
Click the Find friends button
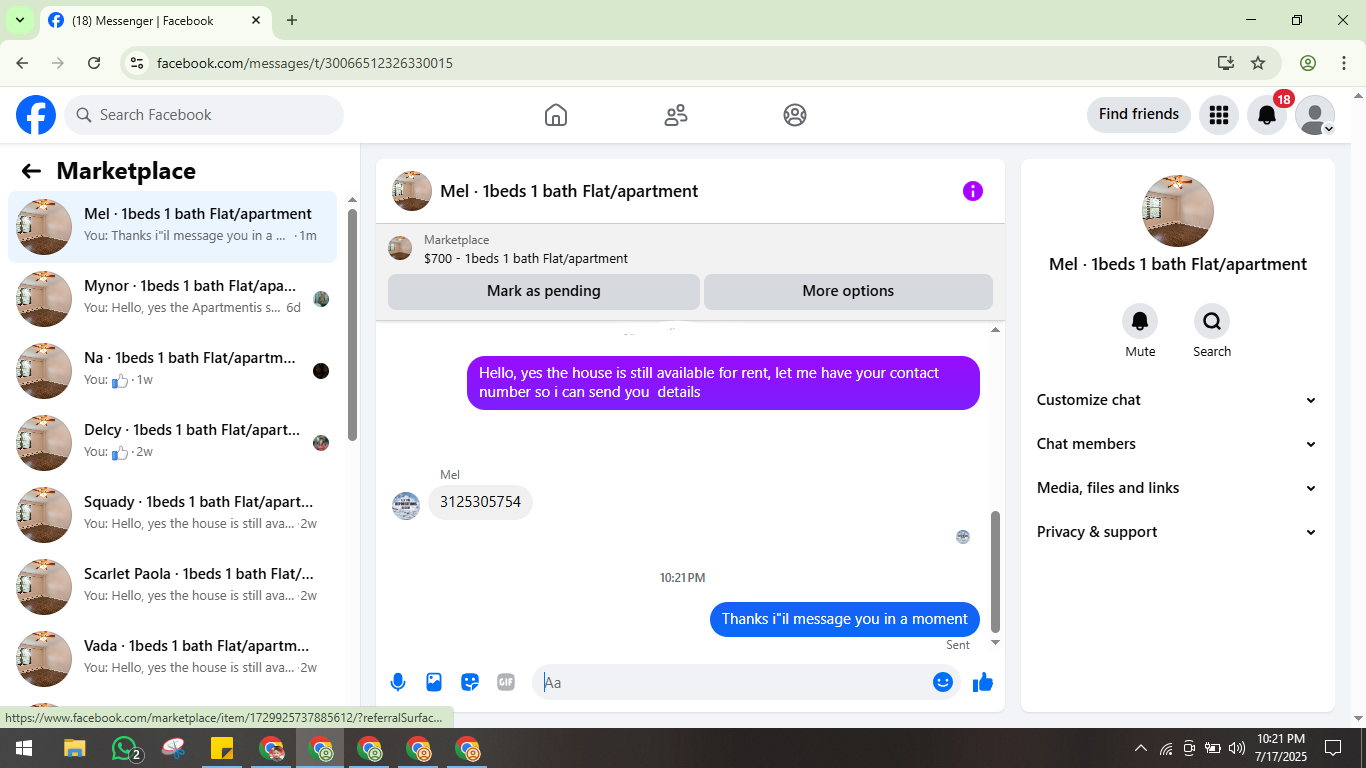[1139, 115]
